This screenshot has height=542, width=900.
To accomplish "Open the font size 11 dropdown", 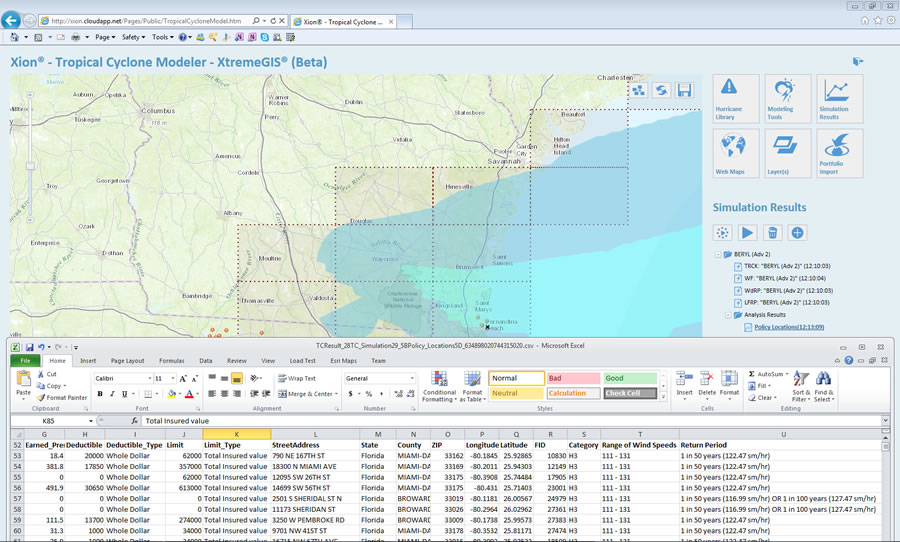I will click(173, 378).
